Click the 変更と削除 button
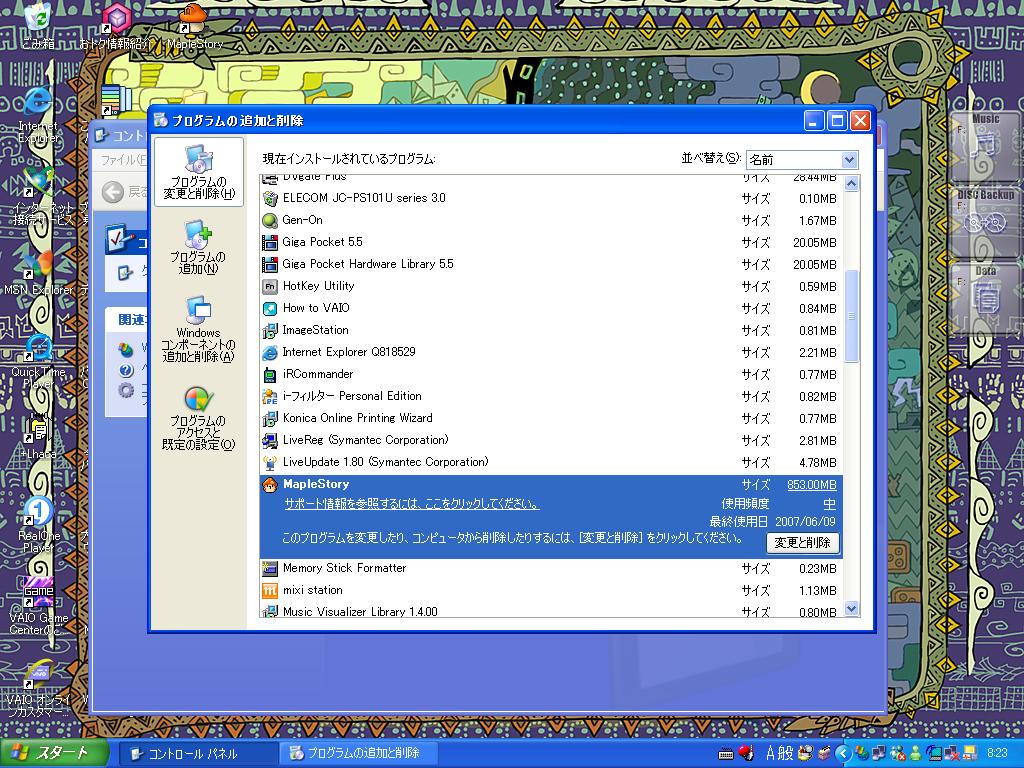 803,543
